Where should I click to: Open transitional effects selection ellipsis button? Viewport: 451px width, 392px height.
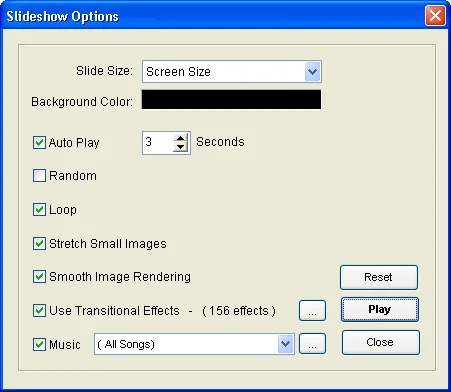tap(312, 311)
